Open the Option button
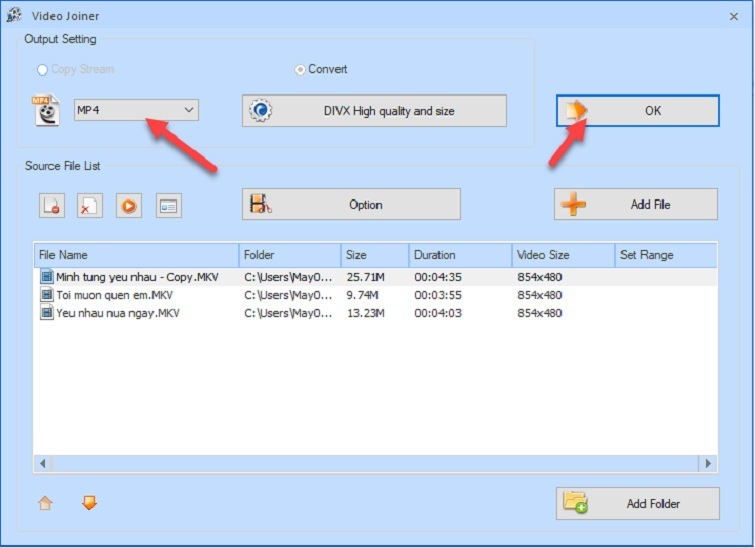The image size is (755, 548). pyautogui.click(x=351, y=204)
